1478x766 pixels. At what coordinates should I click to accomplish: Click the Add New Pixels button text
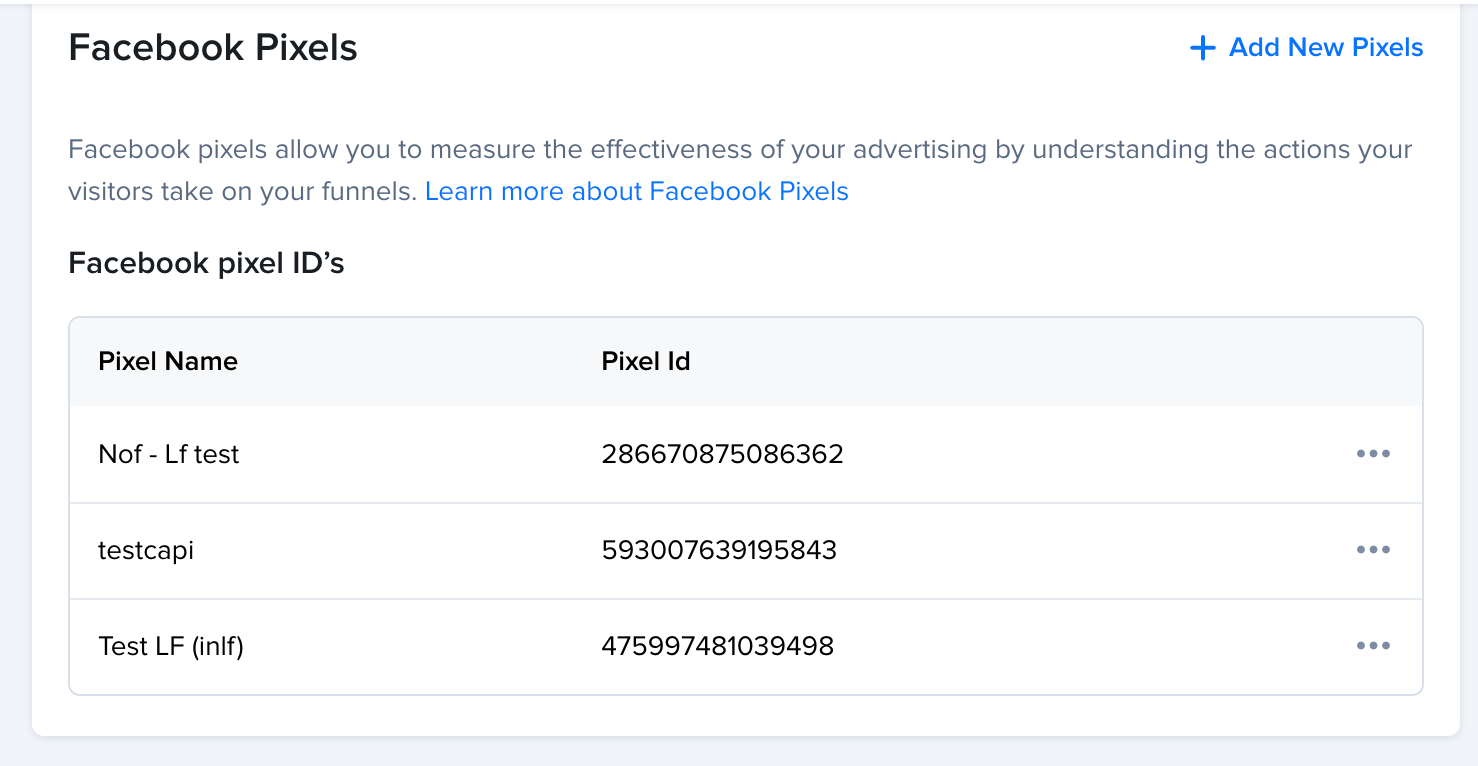pos(1326,48)
